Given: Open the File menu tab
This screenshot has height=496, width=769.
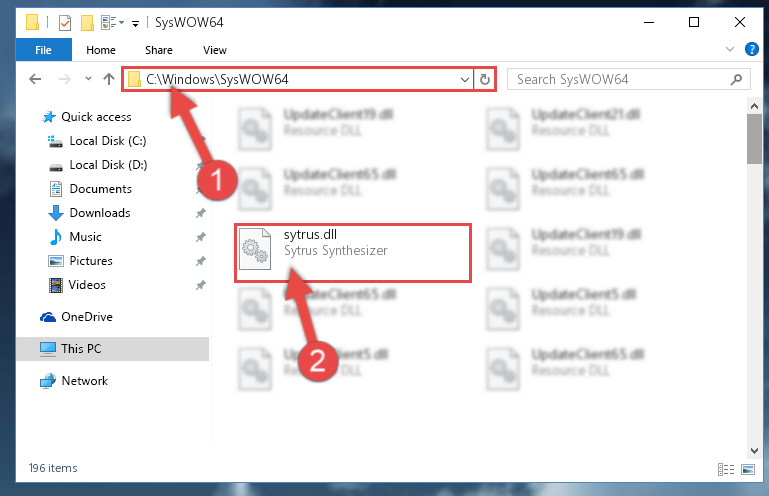Looking at the screenshot, I should 44,50.
